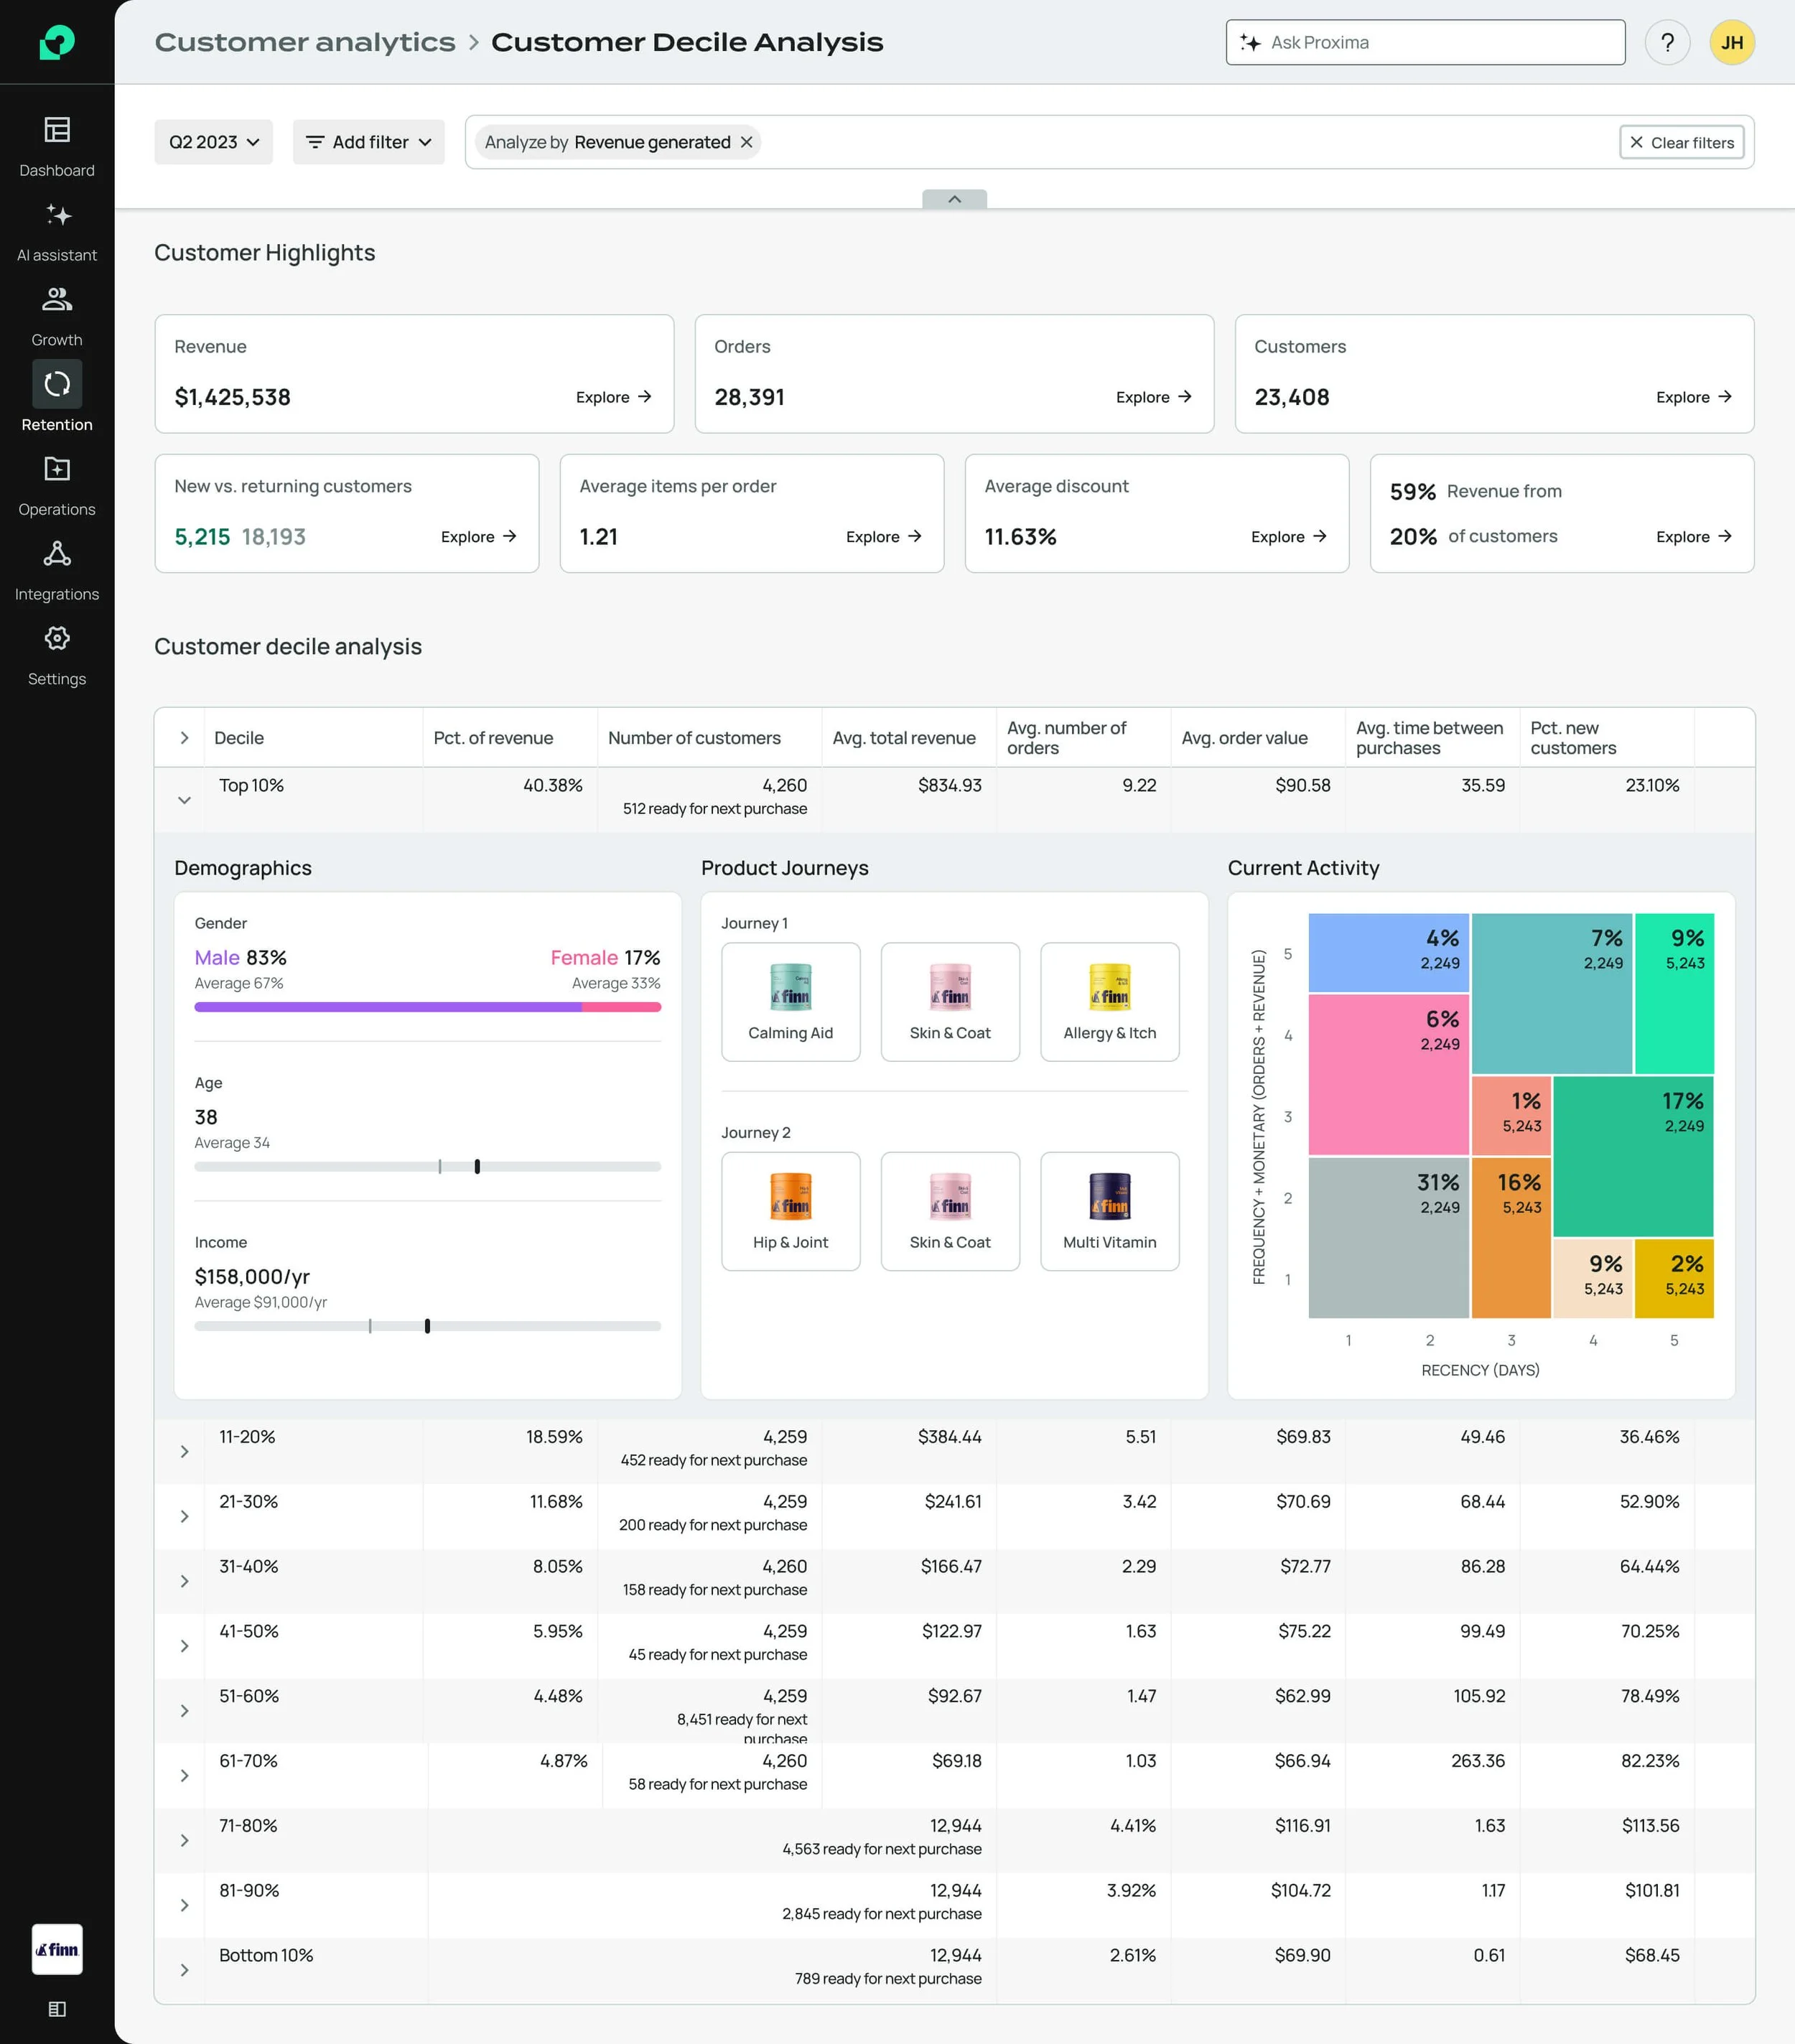Image resolution: width=1795 pixels, height=2044 pixels.
Task: Open the AI assistant sparkle icon
Action: 57,215
